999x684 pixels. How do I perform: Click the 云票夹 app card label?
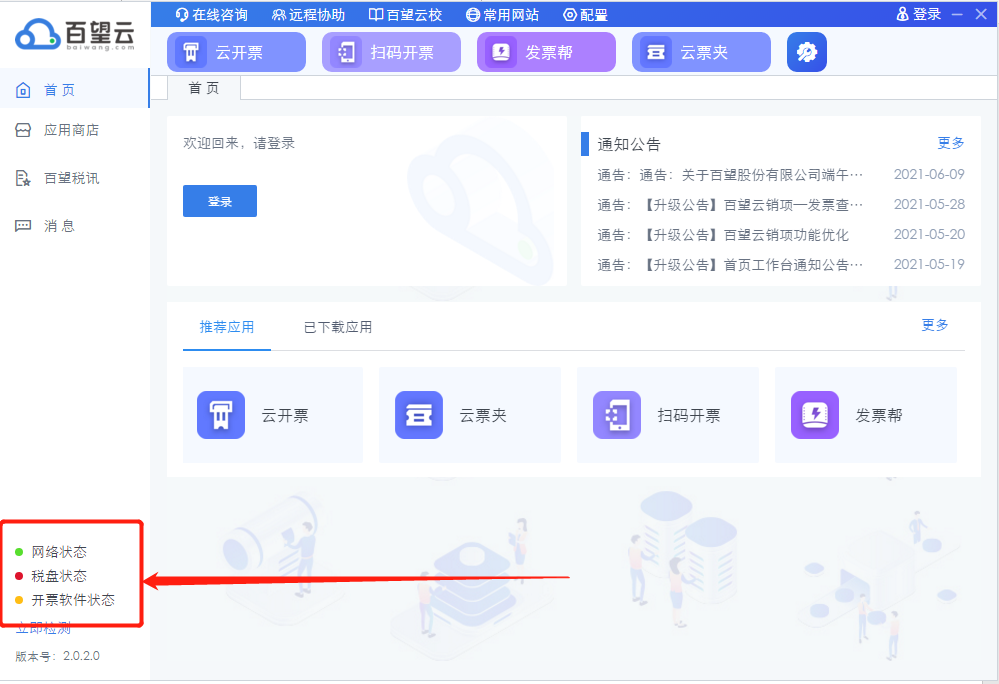pyautogui.click(x=483, y=415)
